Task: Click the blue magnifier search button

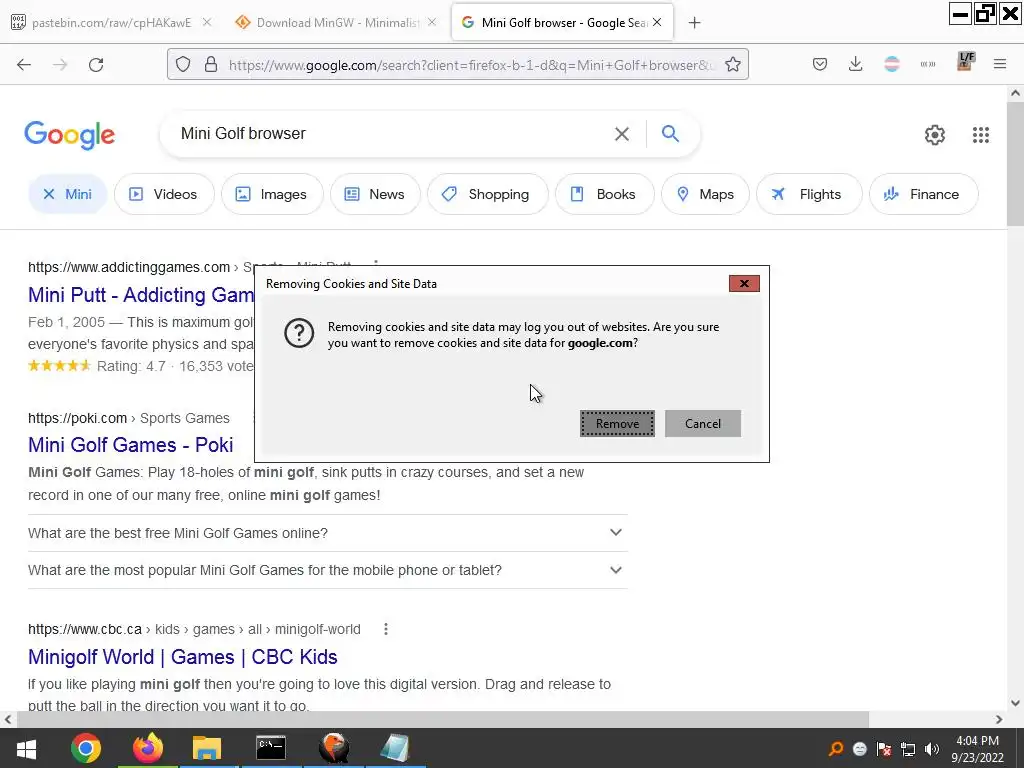Action: tap(670, 134)
